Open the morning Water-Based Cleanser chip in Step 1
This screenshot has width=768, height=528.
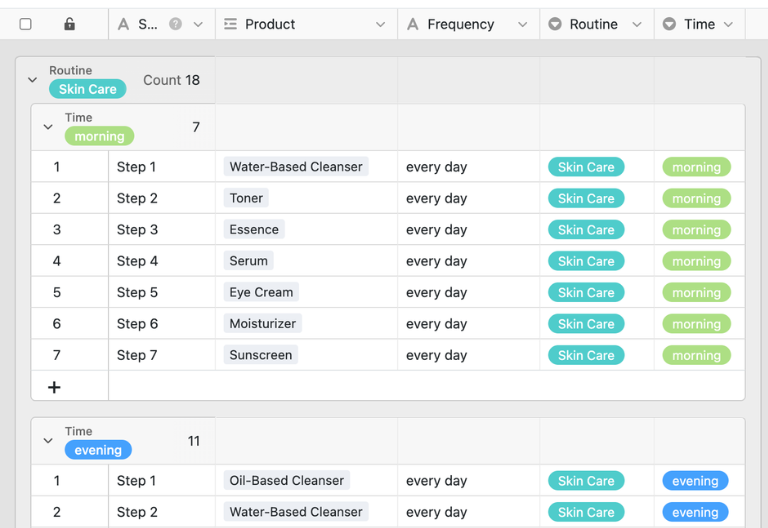[296, 167]
